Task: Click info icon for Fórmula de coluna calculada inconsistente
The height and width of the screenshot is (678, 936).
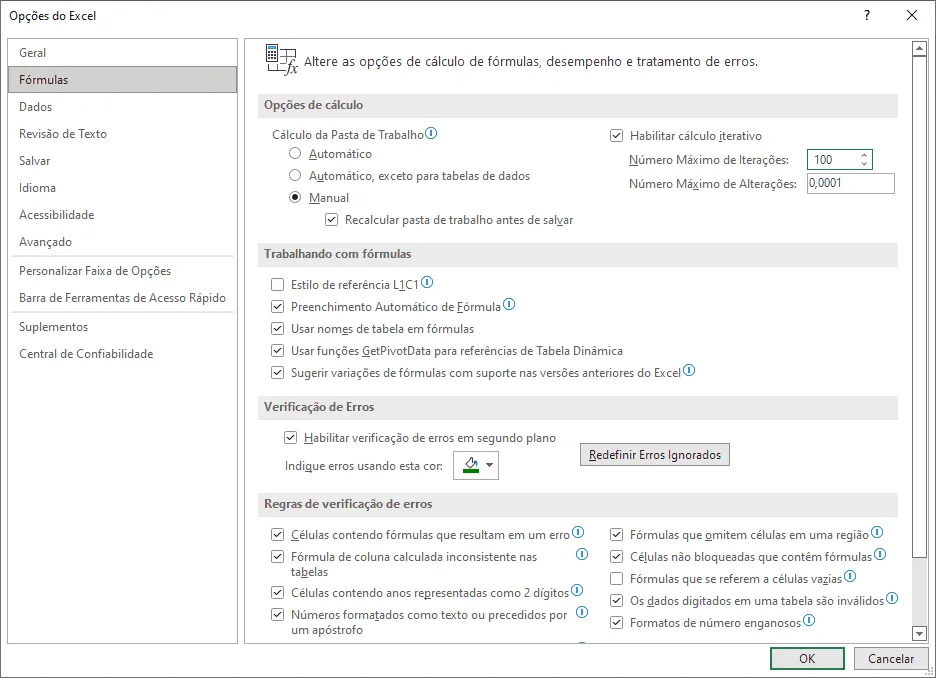Action: (582, 554)
